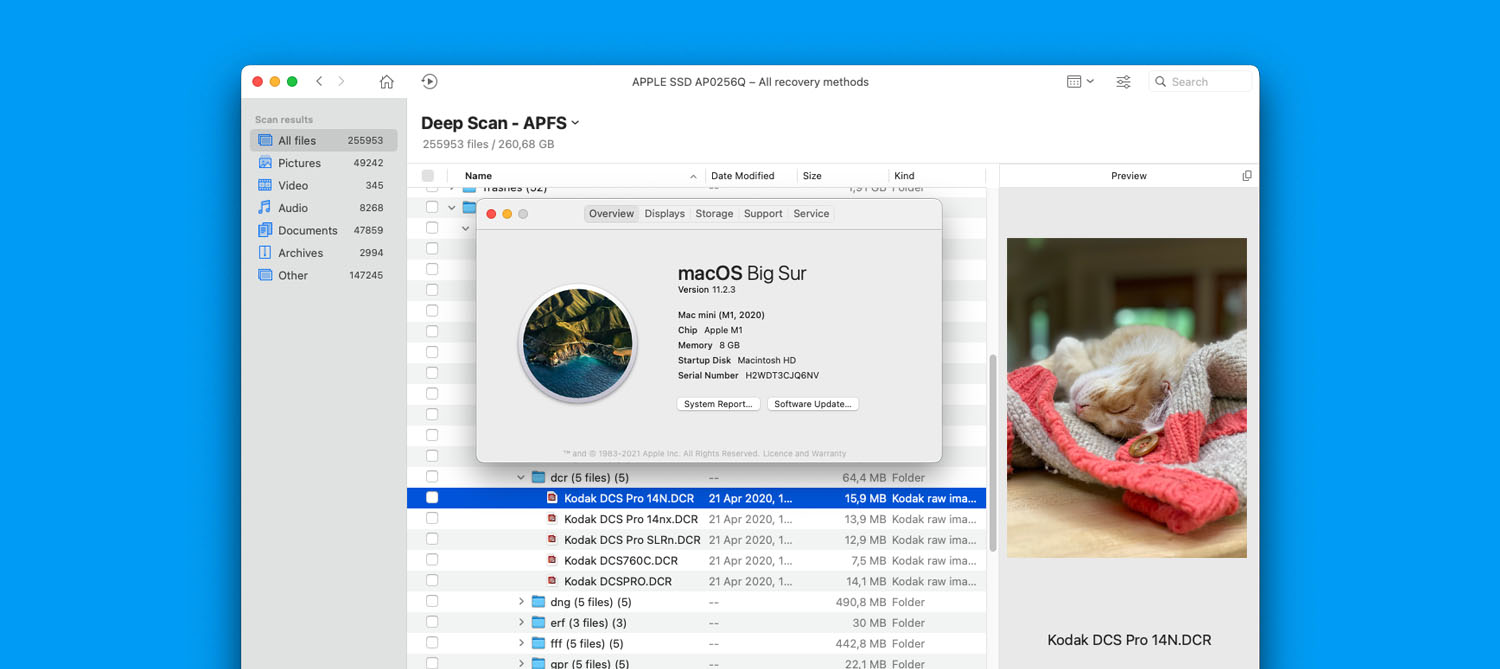Switch to the Displays tab
Viewport: 1500px width, 669px height.
[x=665, y=214]
